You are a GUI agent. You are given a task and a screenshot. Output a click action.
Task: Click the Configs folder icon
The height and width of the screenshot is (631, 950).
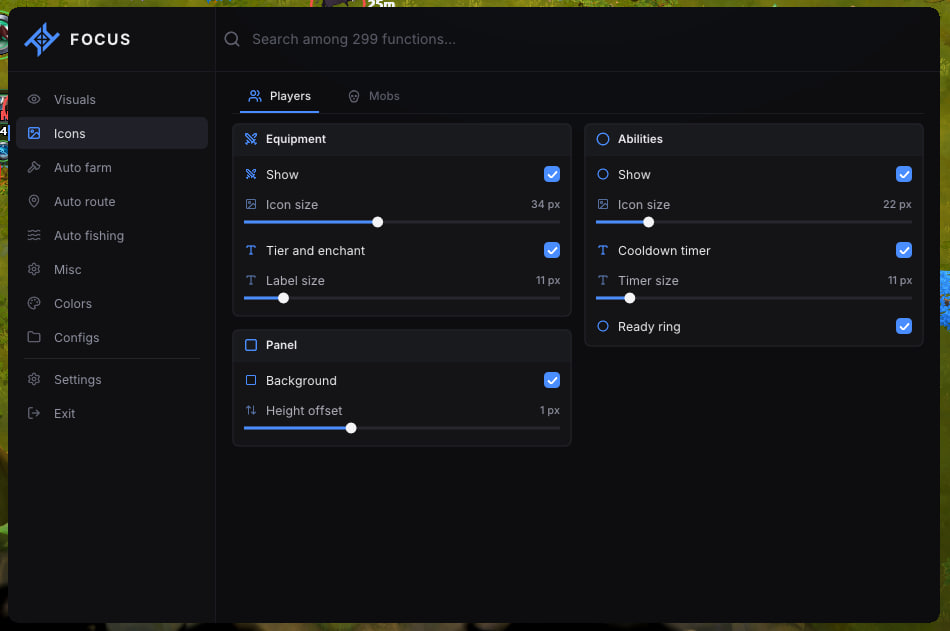(x=34, y=336)
